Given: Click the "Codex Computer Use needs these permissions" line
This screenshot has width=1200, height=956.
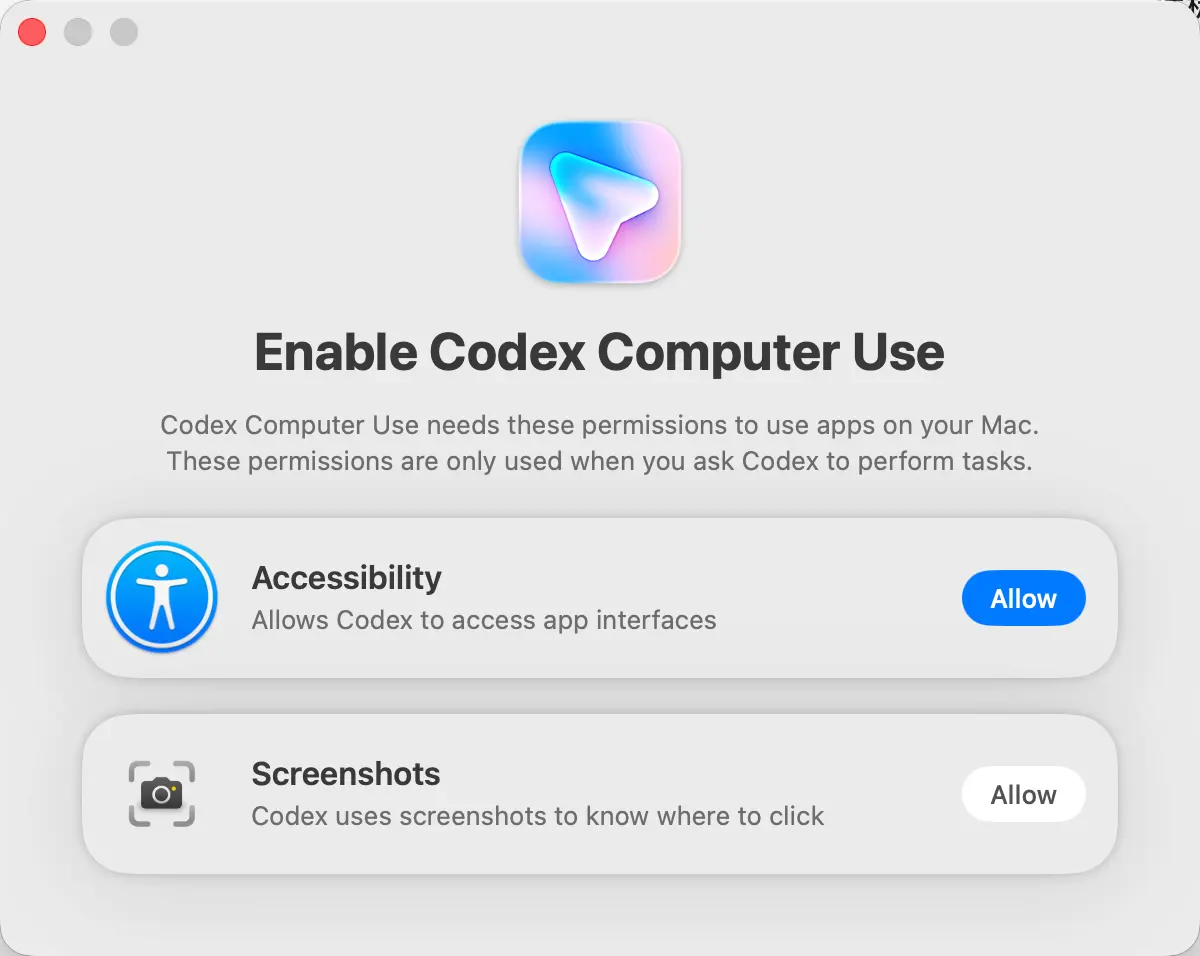Looking at the screenshot, I should tap(600, 425).
